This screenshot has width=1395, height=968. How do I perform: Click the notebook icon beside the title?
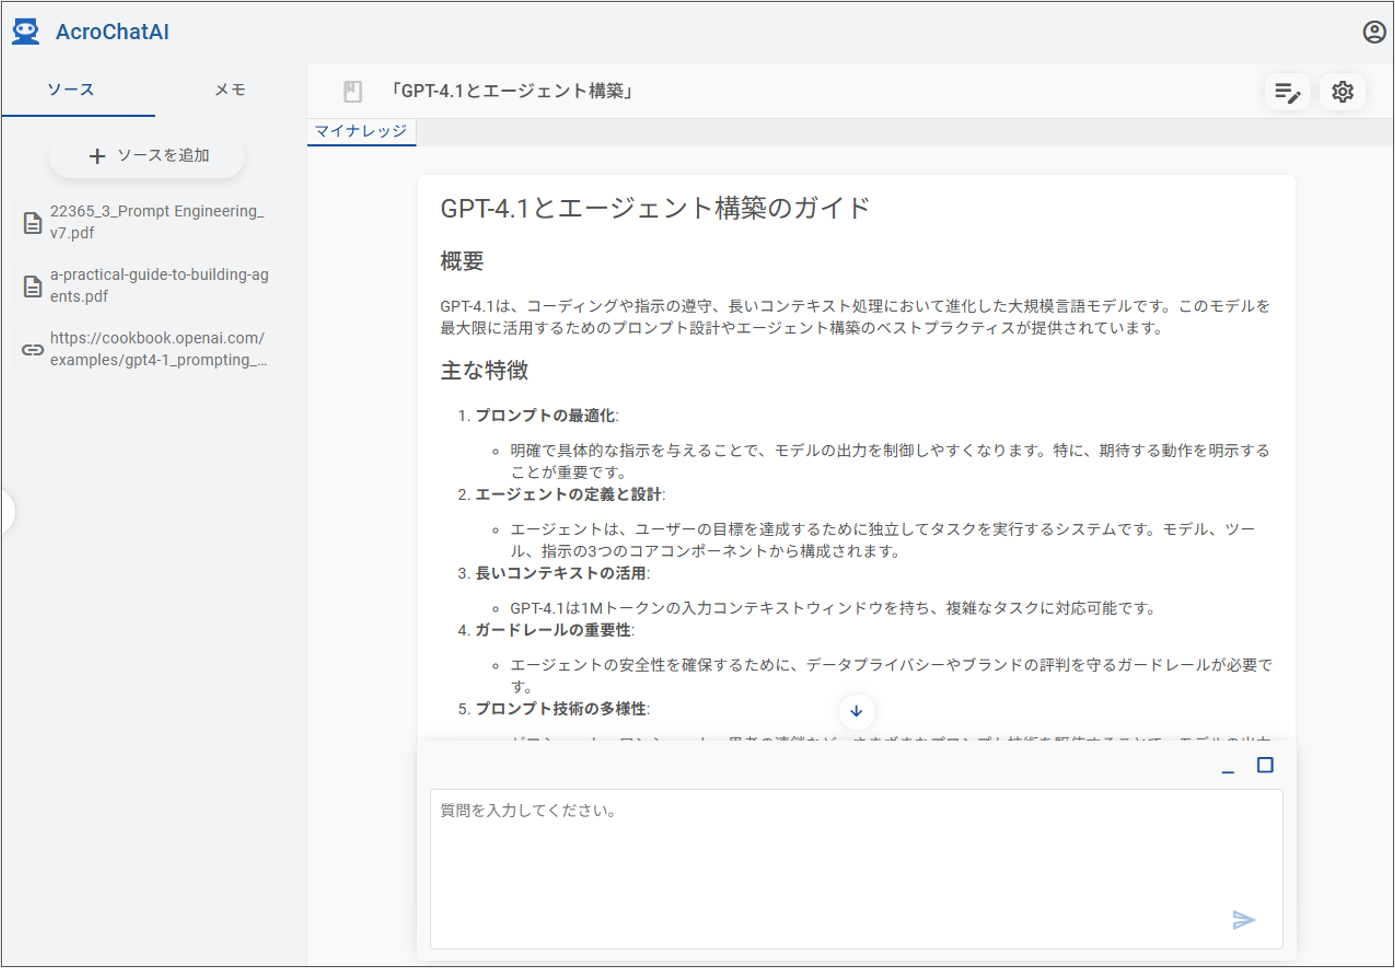pyautogui.click(x=352, y=91)
